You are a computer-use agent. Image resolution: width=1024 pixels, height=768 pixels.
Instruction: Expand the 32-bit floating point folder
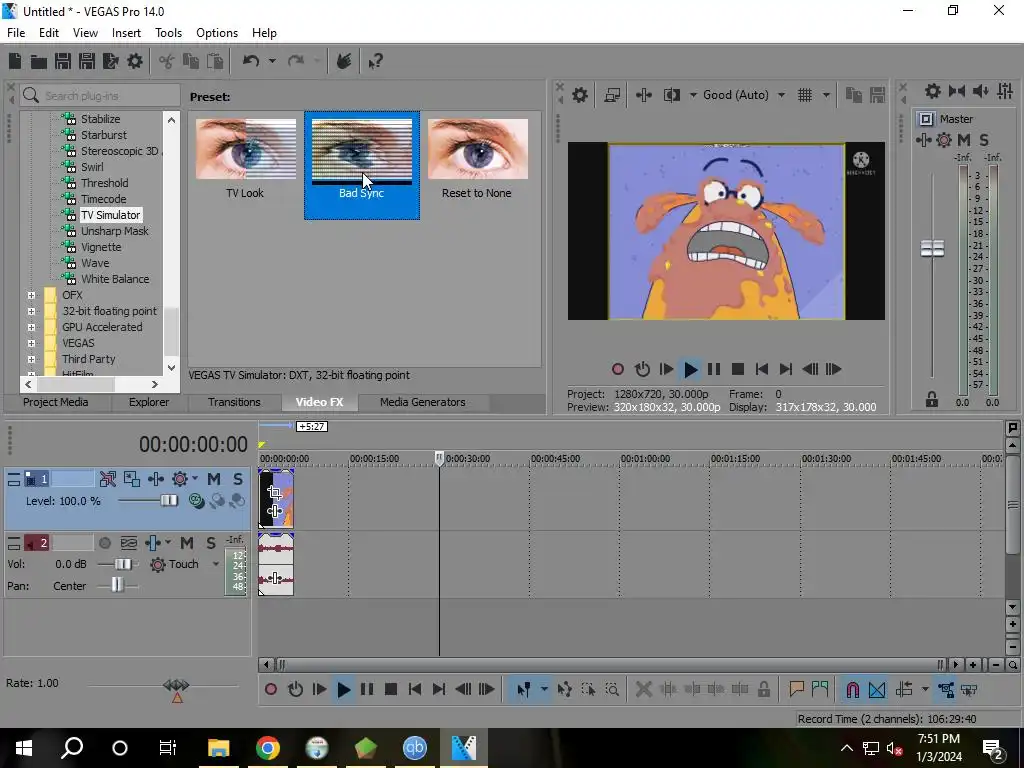coord(31,312)
